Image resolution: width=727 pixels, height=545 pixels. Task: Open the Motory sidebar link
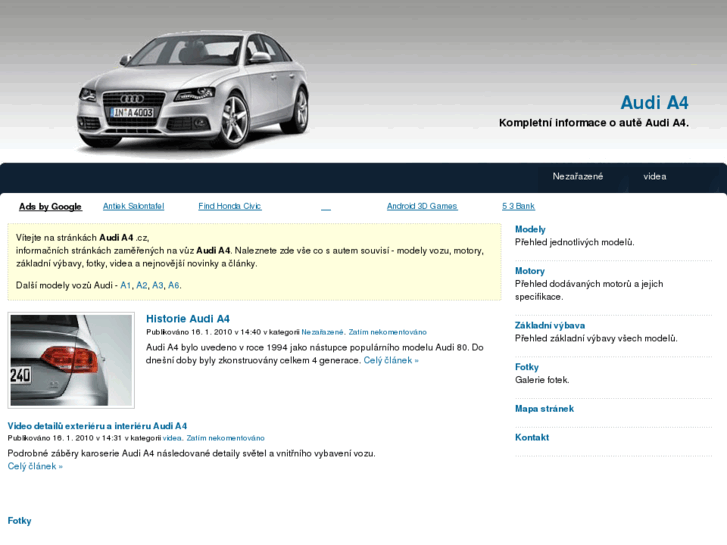click(x=529, y=271)
